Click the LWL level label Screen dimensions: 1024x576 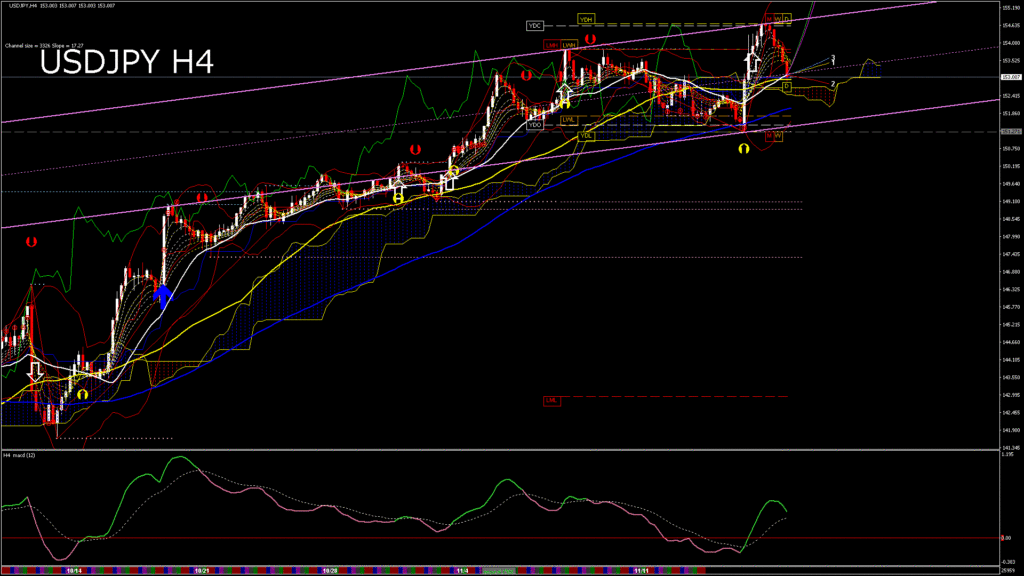[x=569, y=120]
